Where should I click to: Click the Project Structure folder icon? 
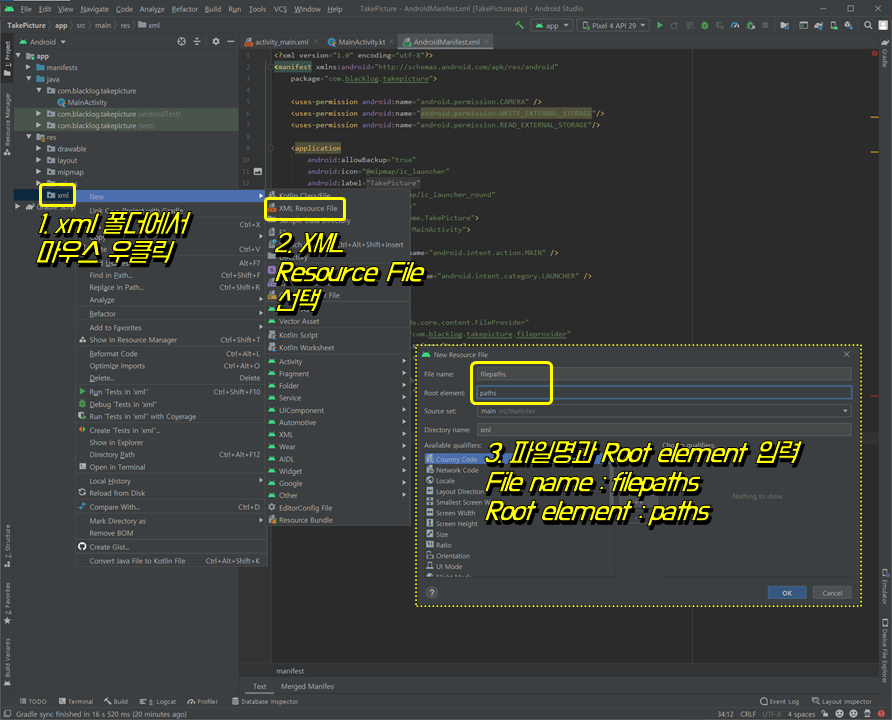coord(784,25)
